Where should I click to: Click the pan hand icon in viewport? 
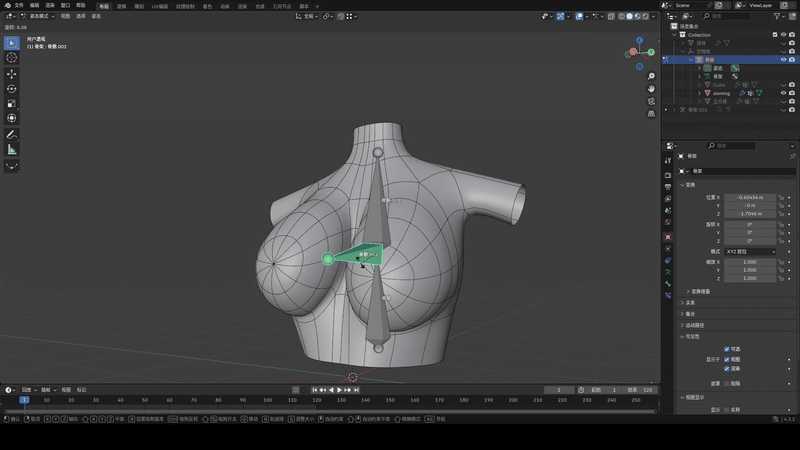(x=651, y=88)
